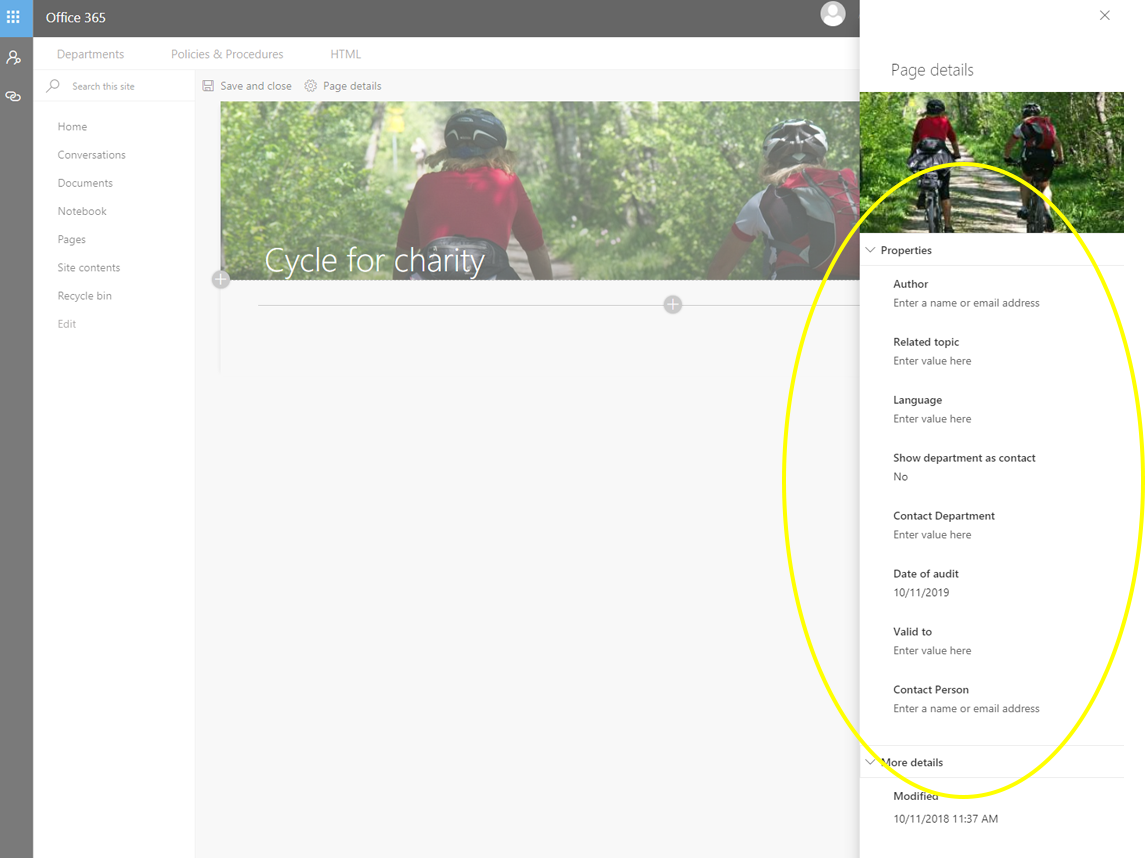This screenshot has width=1146, height=858.
Task: Open Site contents in site navigation
Action: click(88, 267)
